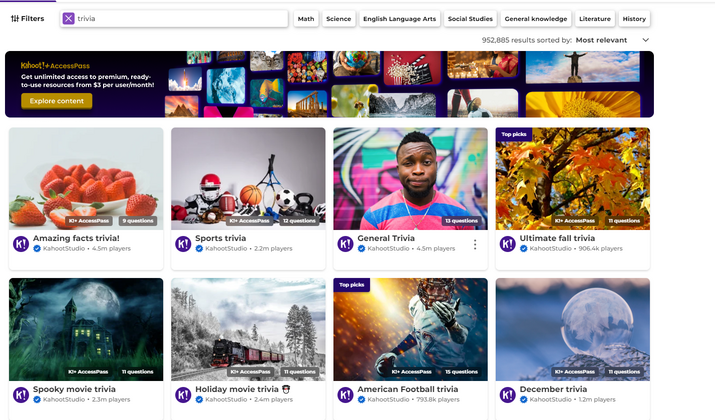Click the Ultimate fall trivia title

pos(557,238)
